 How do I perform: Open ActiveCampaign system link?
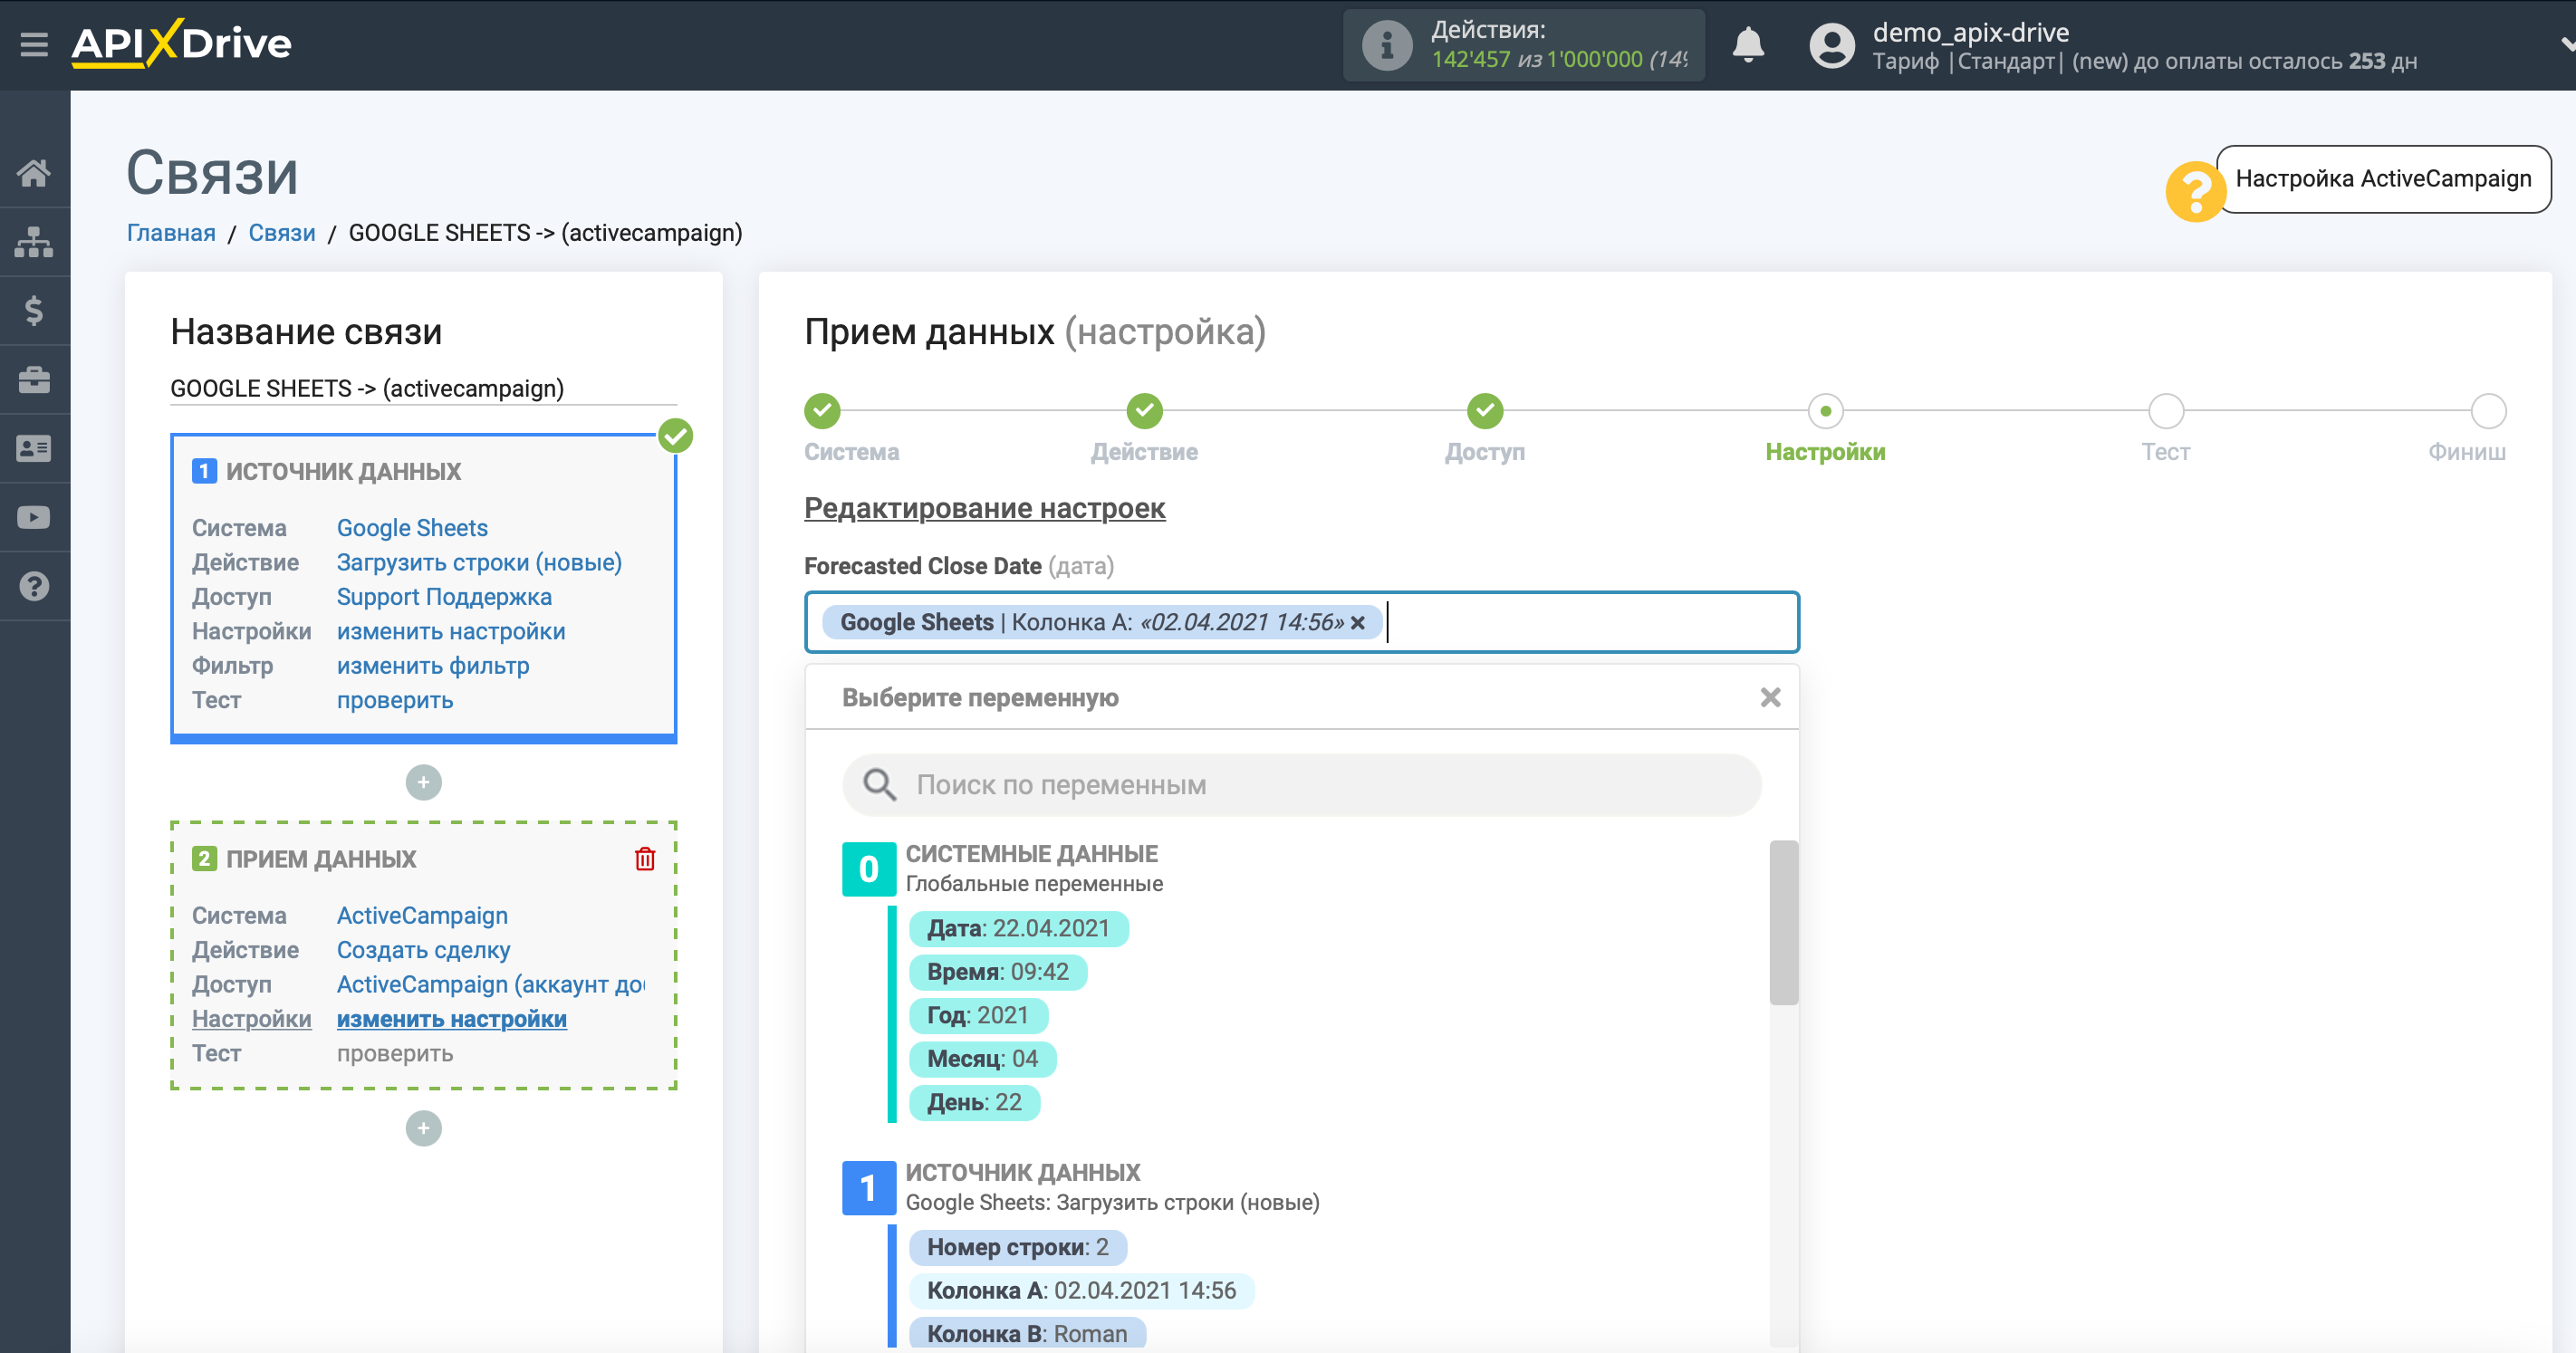(422, 916)
